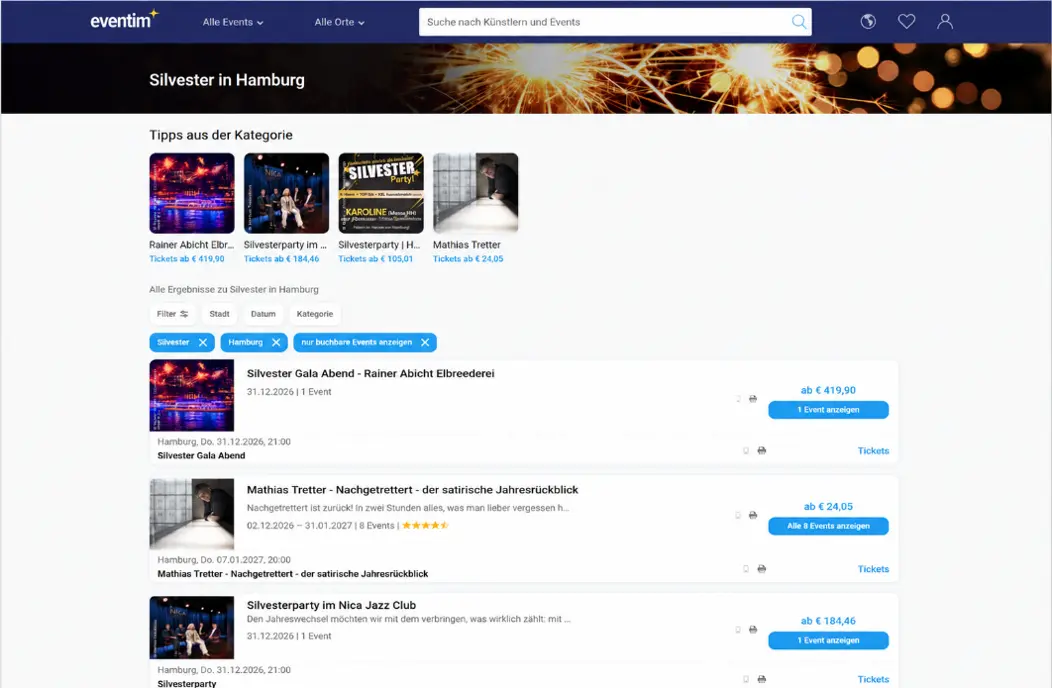
Task: Click the star rating for Mathias Tretter
Action: click(x=425, y=526)
